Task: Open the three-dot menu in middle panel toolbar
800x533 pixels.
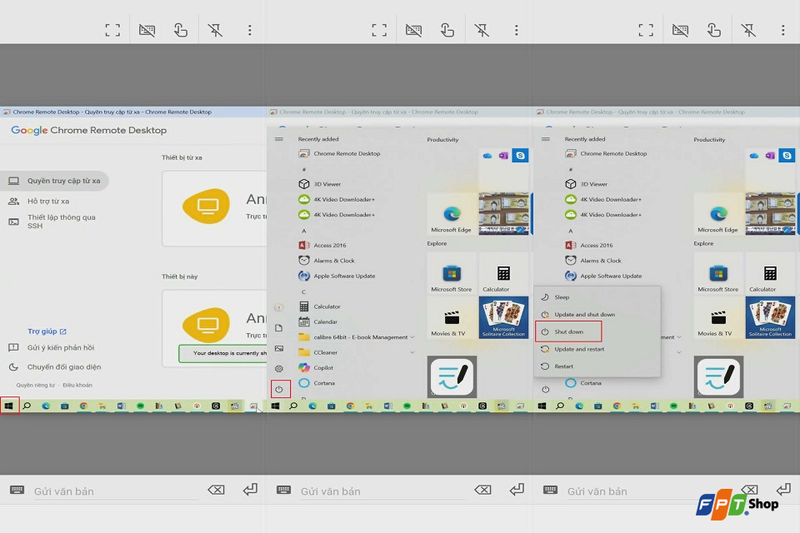Action: coord(516,30)
